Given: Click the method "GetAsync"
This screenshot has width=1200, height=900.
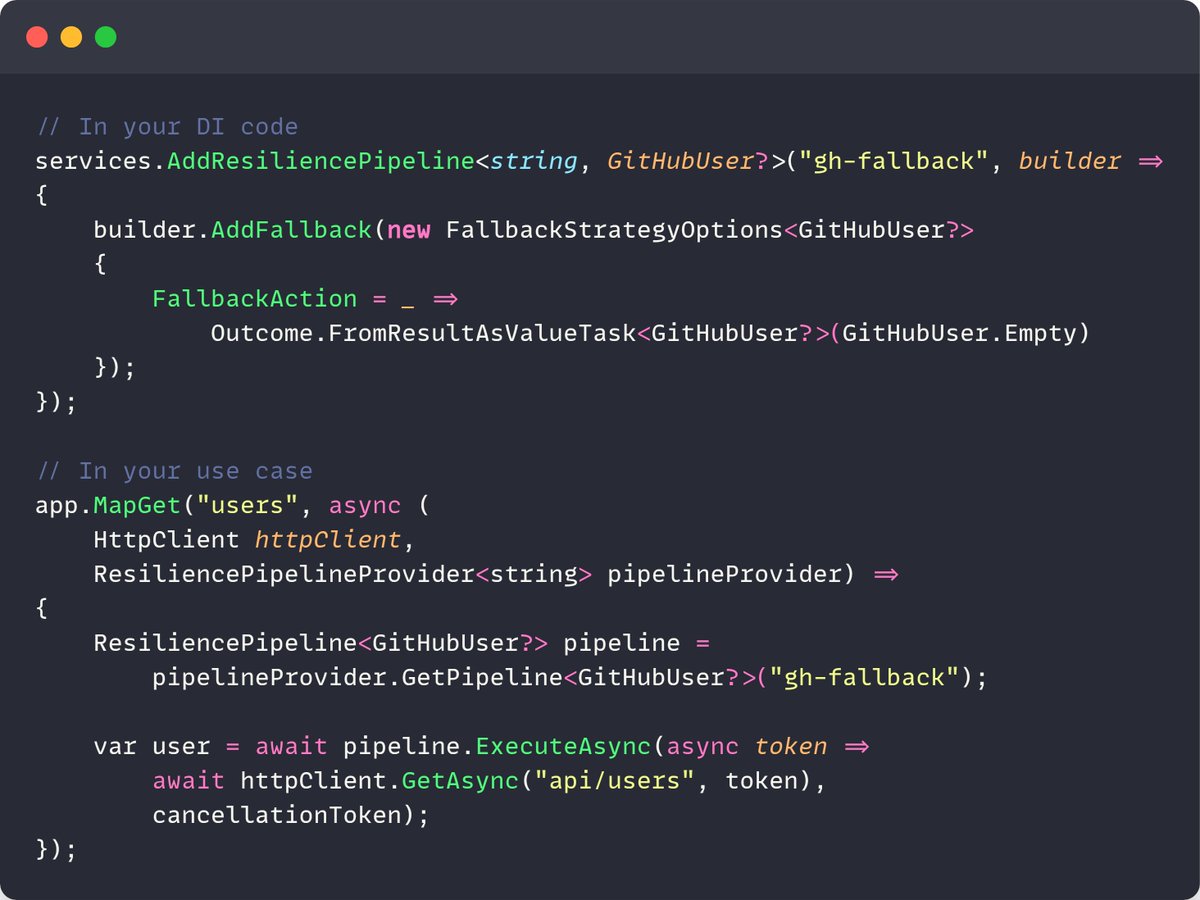Looking at the screenshot, I should [460, 780].
